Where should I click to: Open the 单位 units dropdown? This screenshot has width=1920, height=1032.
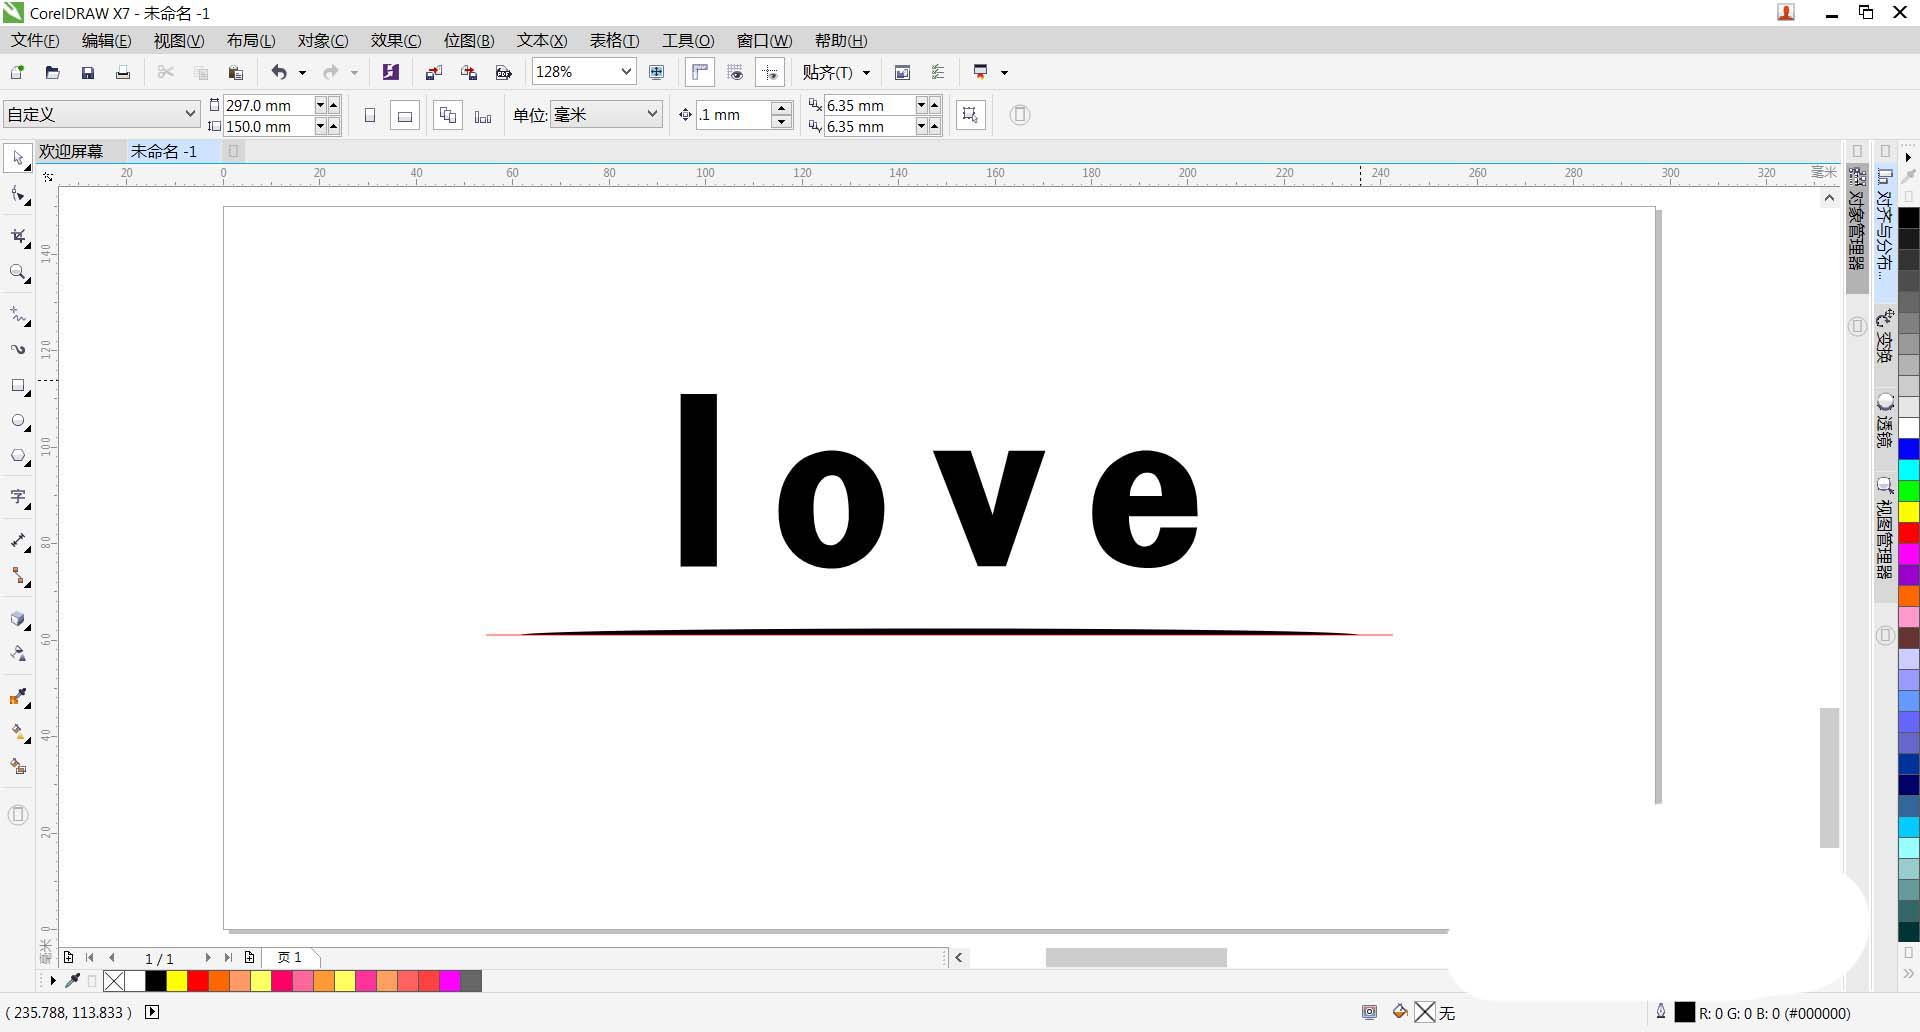652,114
